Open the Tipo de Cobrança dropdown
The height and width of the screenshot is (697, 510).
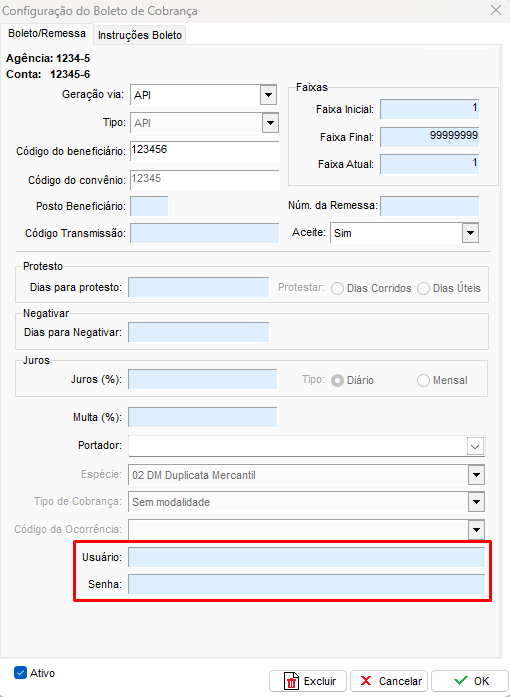click(x=476, y=502)
